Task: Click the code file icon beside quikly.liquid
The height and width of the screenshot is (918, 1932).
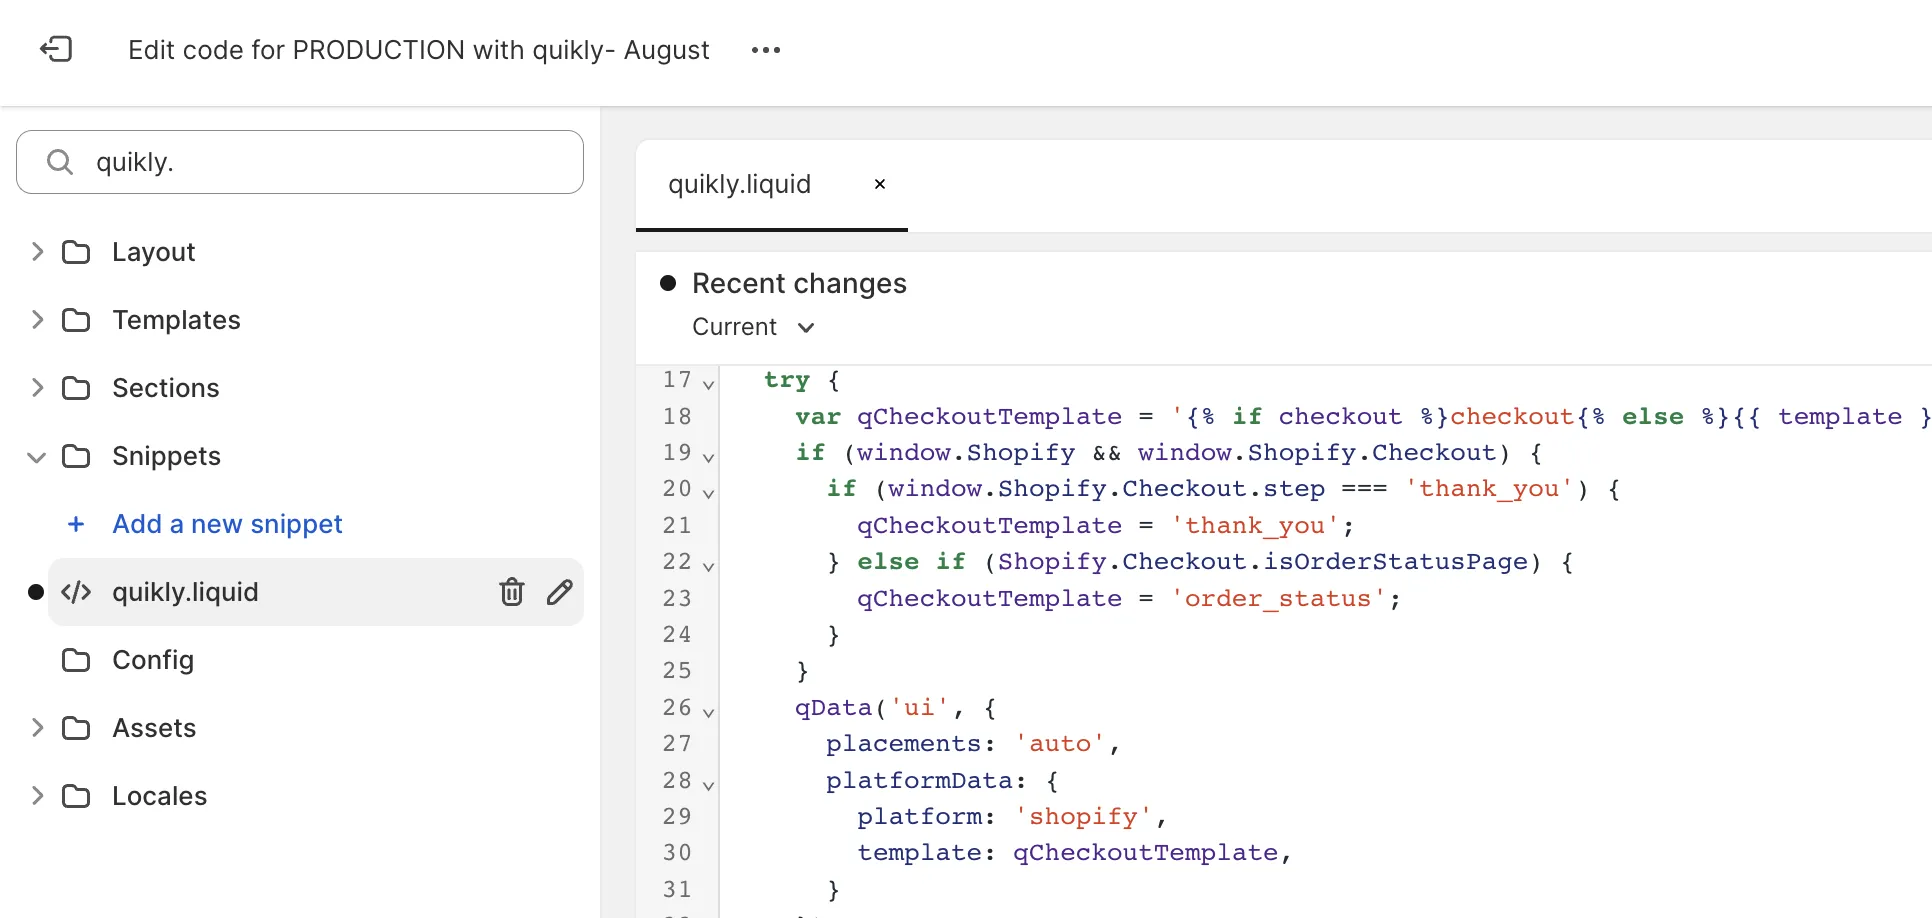Action: [x=77, y=592]
